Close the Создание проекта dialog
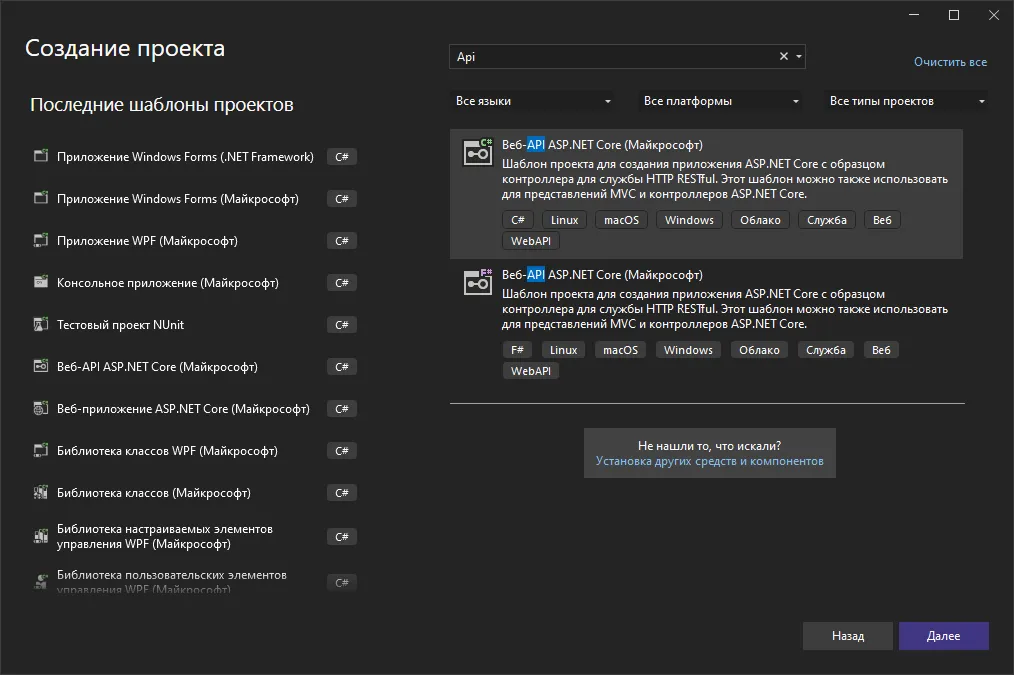This screenshot has width=1014, height=675. (x=994, y=15)
